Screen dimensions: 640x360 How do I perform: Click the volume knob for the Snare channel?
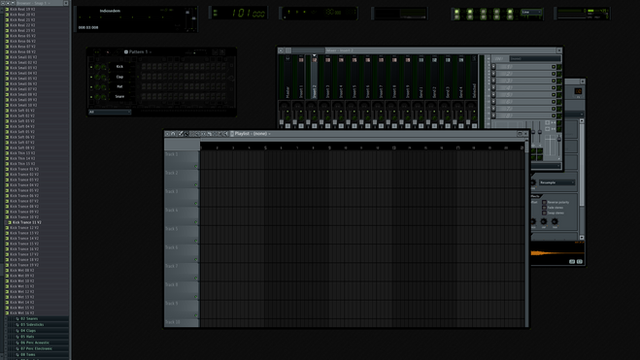pyautogui.click(x=104, y=97)
